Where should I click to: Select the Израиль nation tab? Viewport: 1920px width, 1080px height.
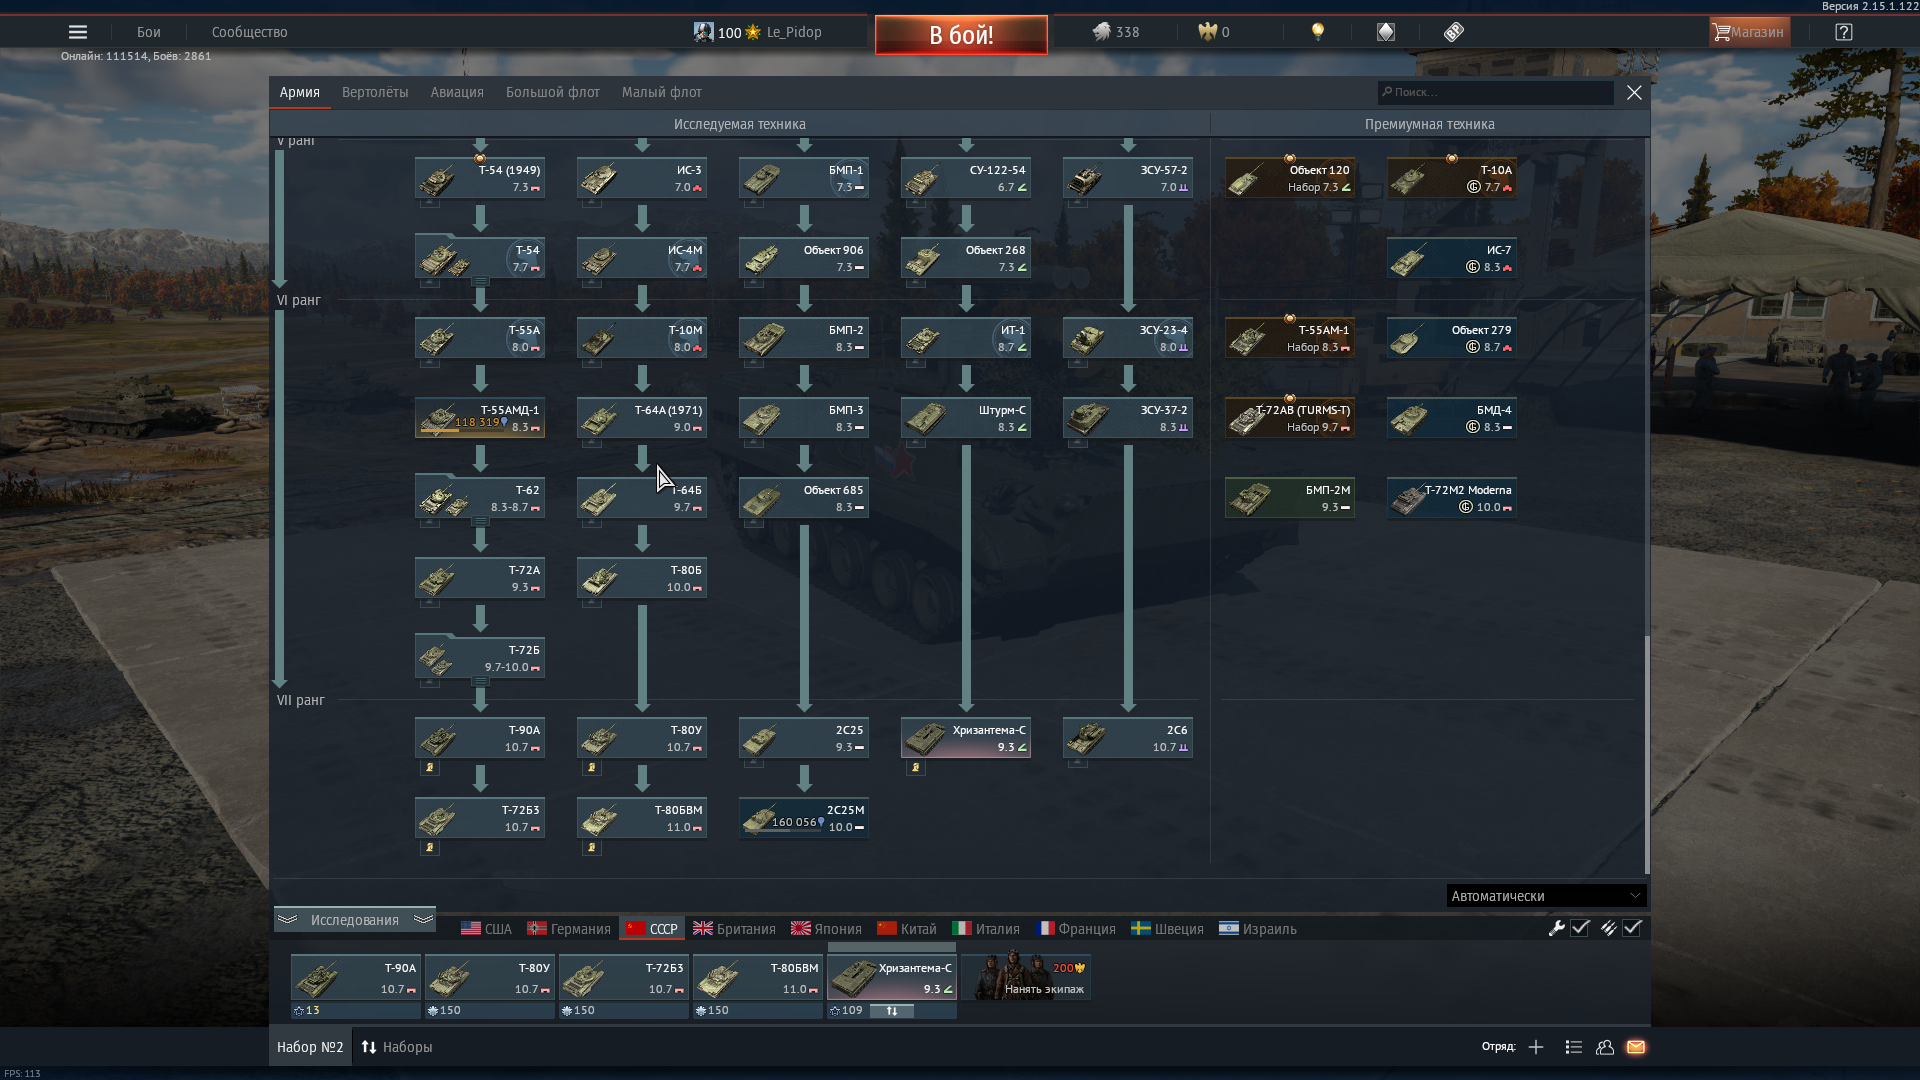coord(1258,929)
